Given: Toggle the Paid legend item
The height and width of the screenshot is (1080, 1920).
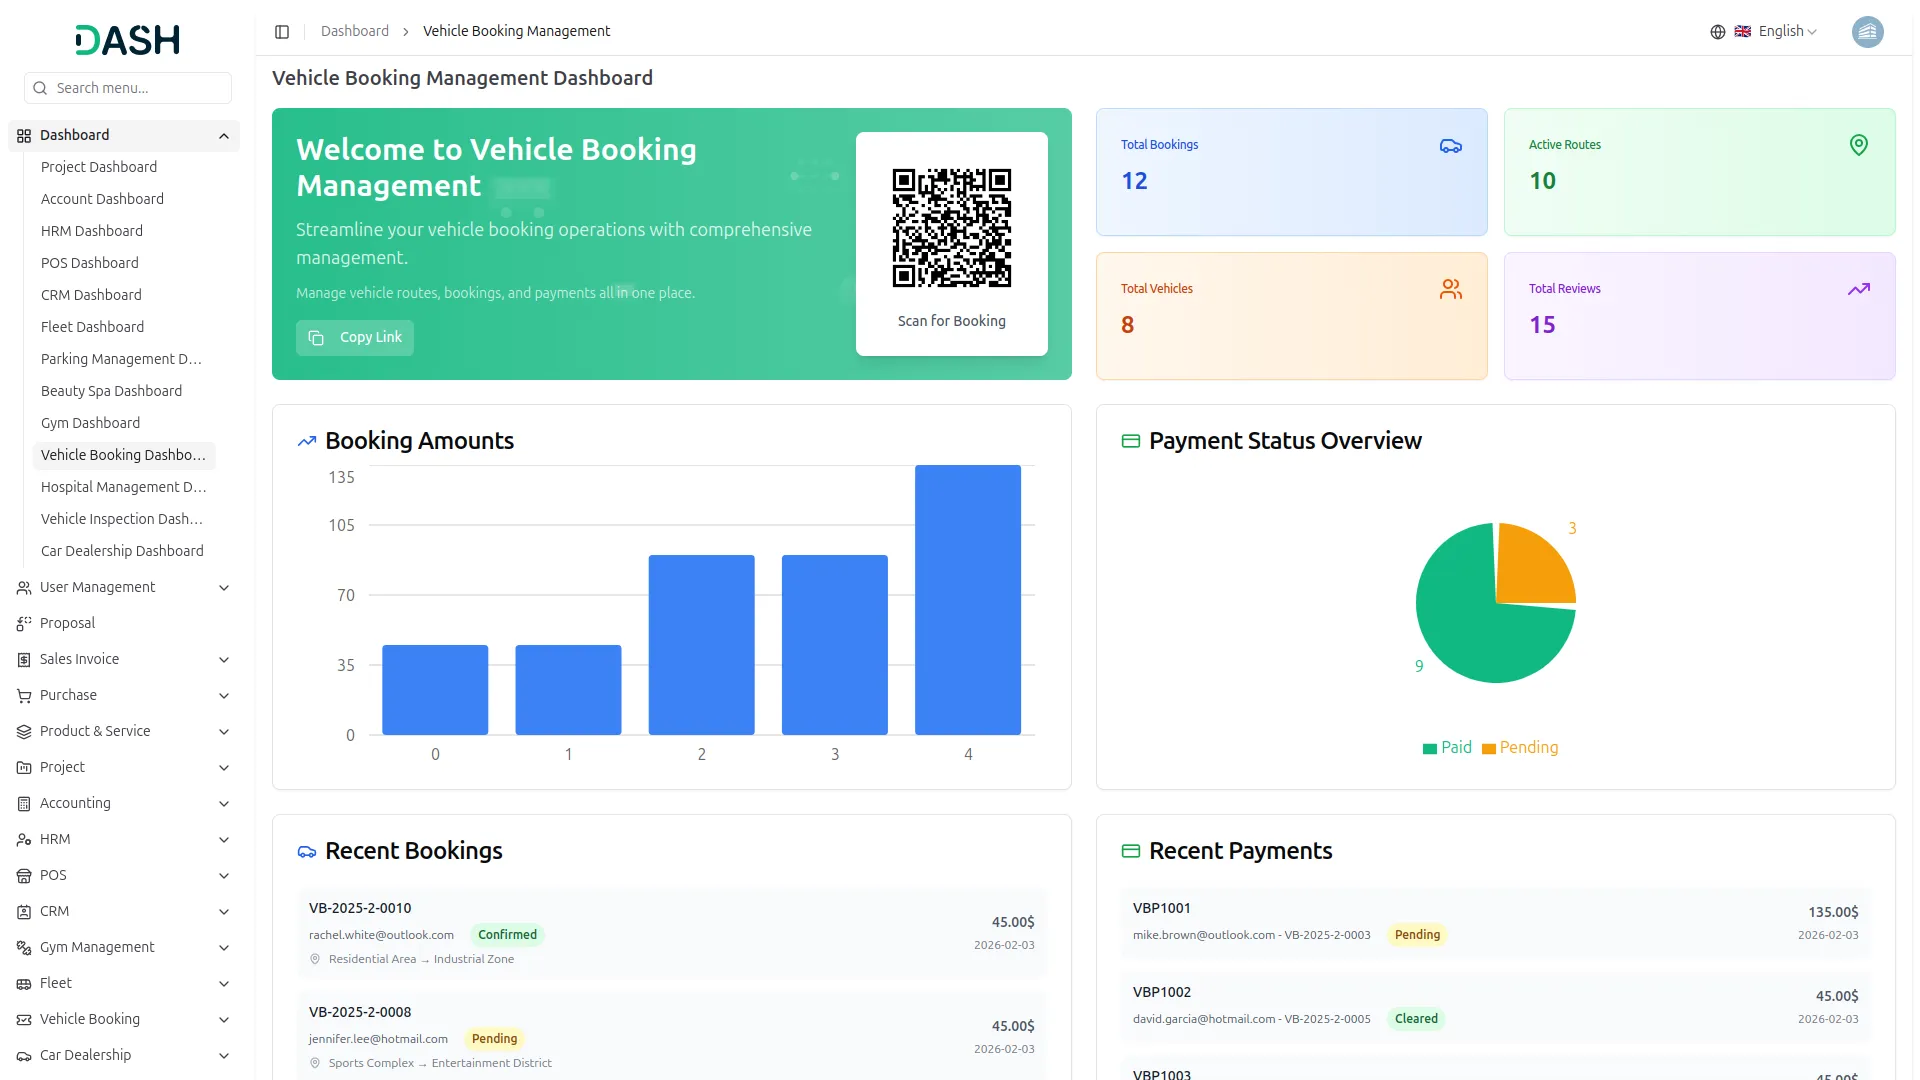Looking at the screenshot, I should (1447, 748).
